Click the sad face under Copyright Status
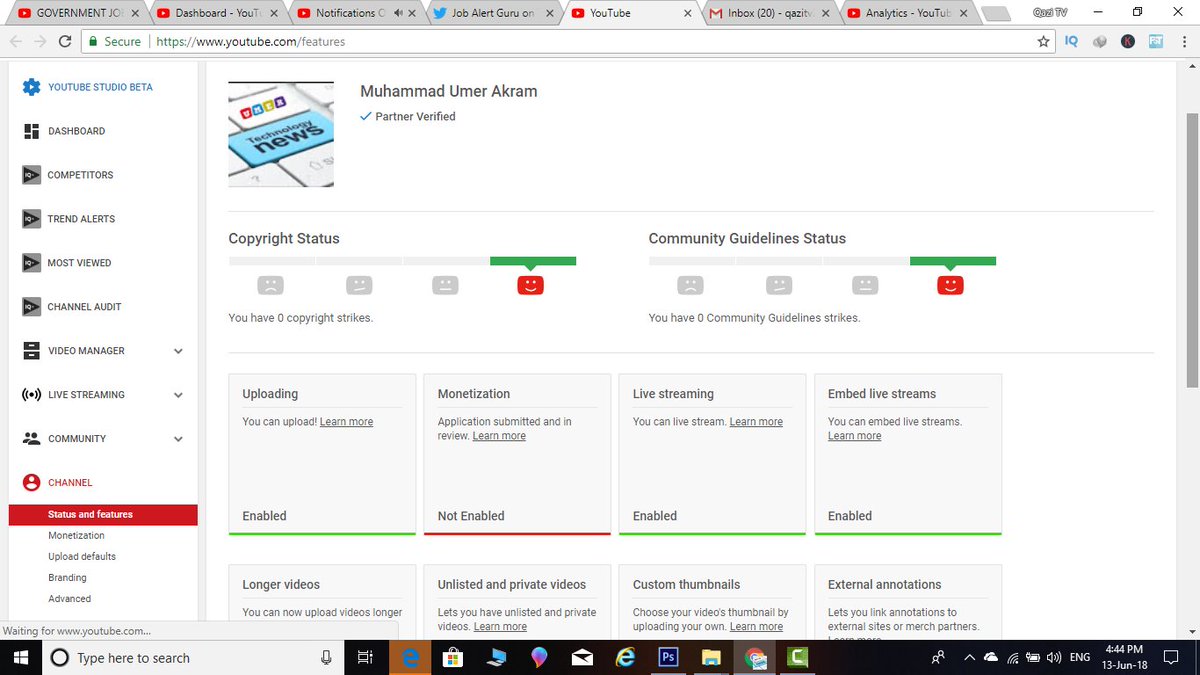The image size is (1200, 675). point(270,286)
